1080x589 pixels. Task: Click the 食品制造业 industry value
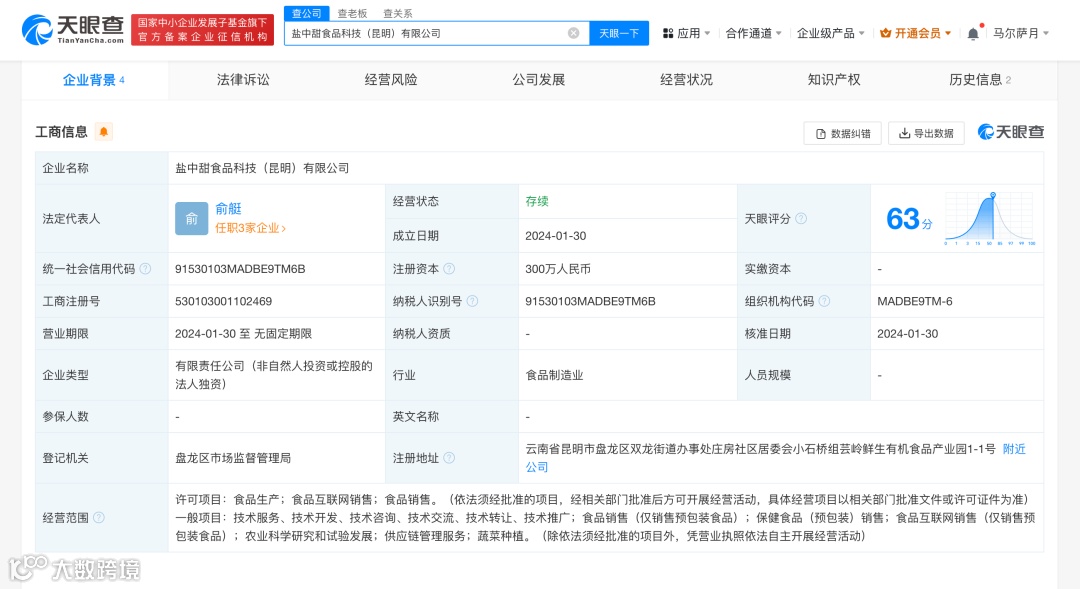[x=554, y=375]
